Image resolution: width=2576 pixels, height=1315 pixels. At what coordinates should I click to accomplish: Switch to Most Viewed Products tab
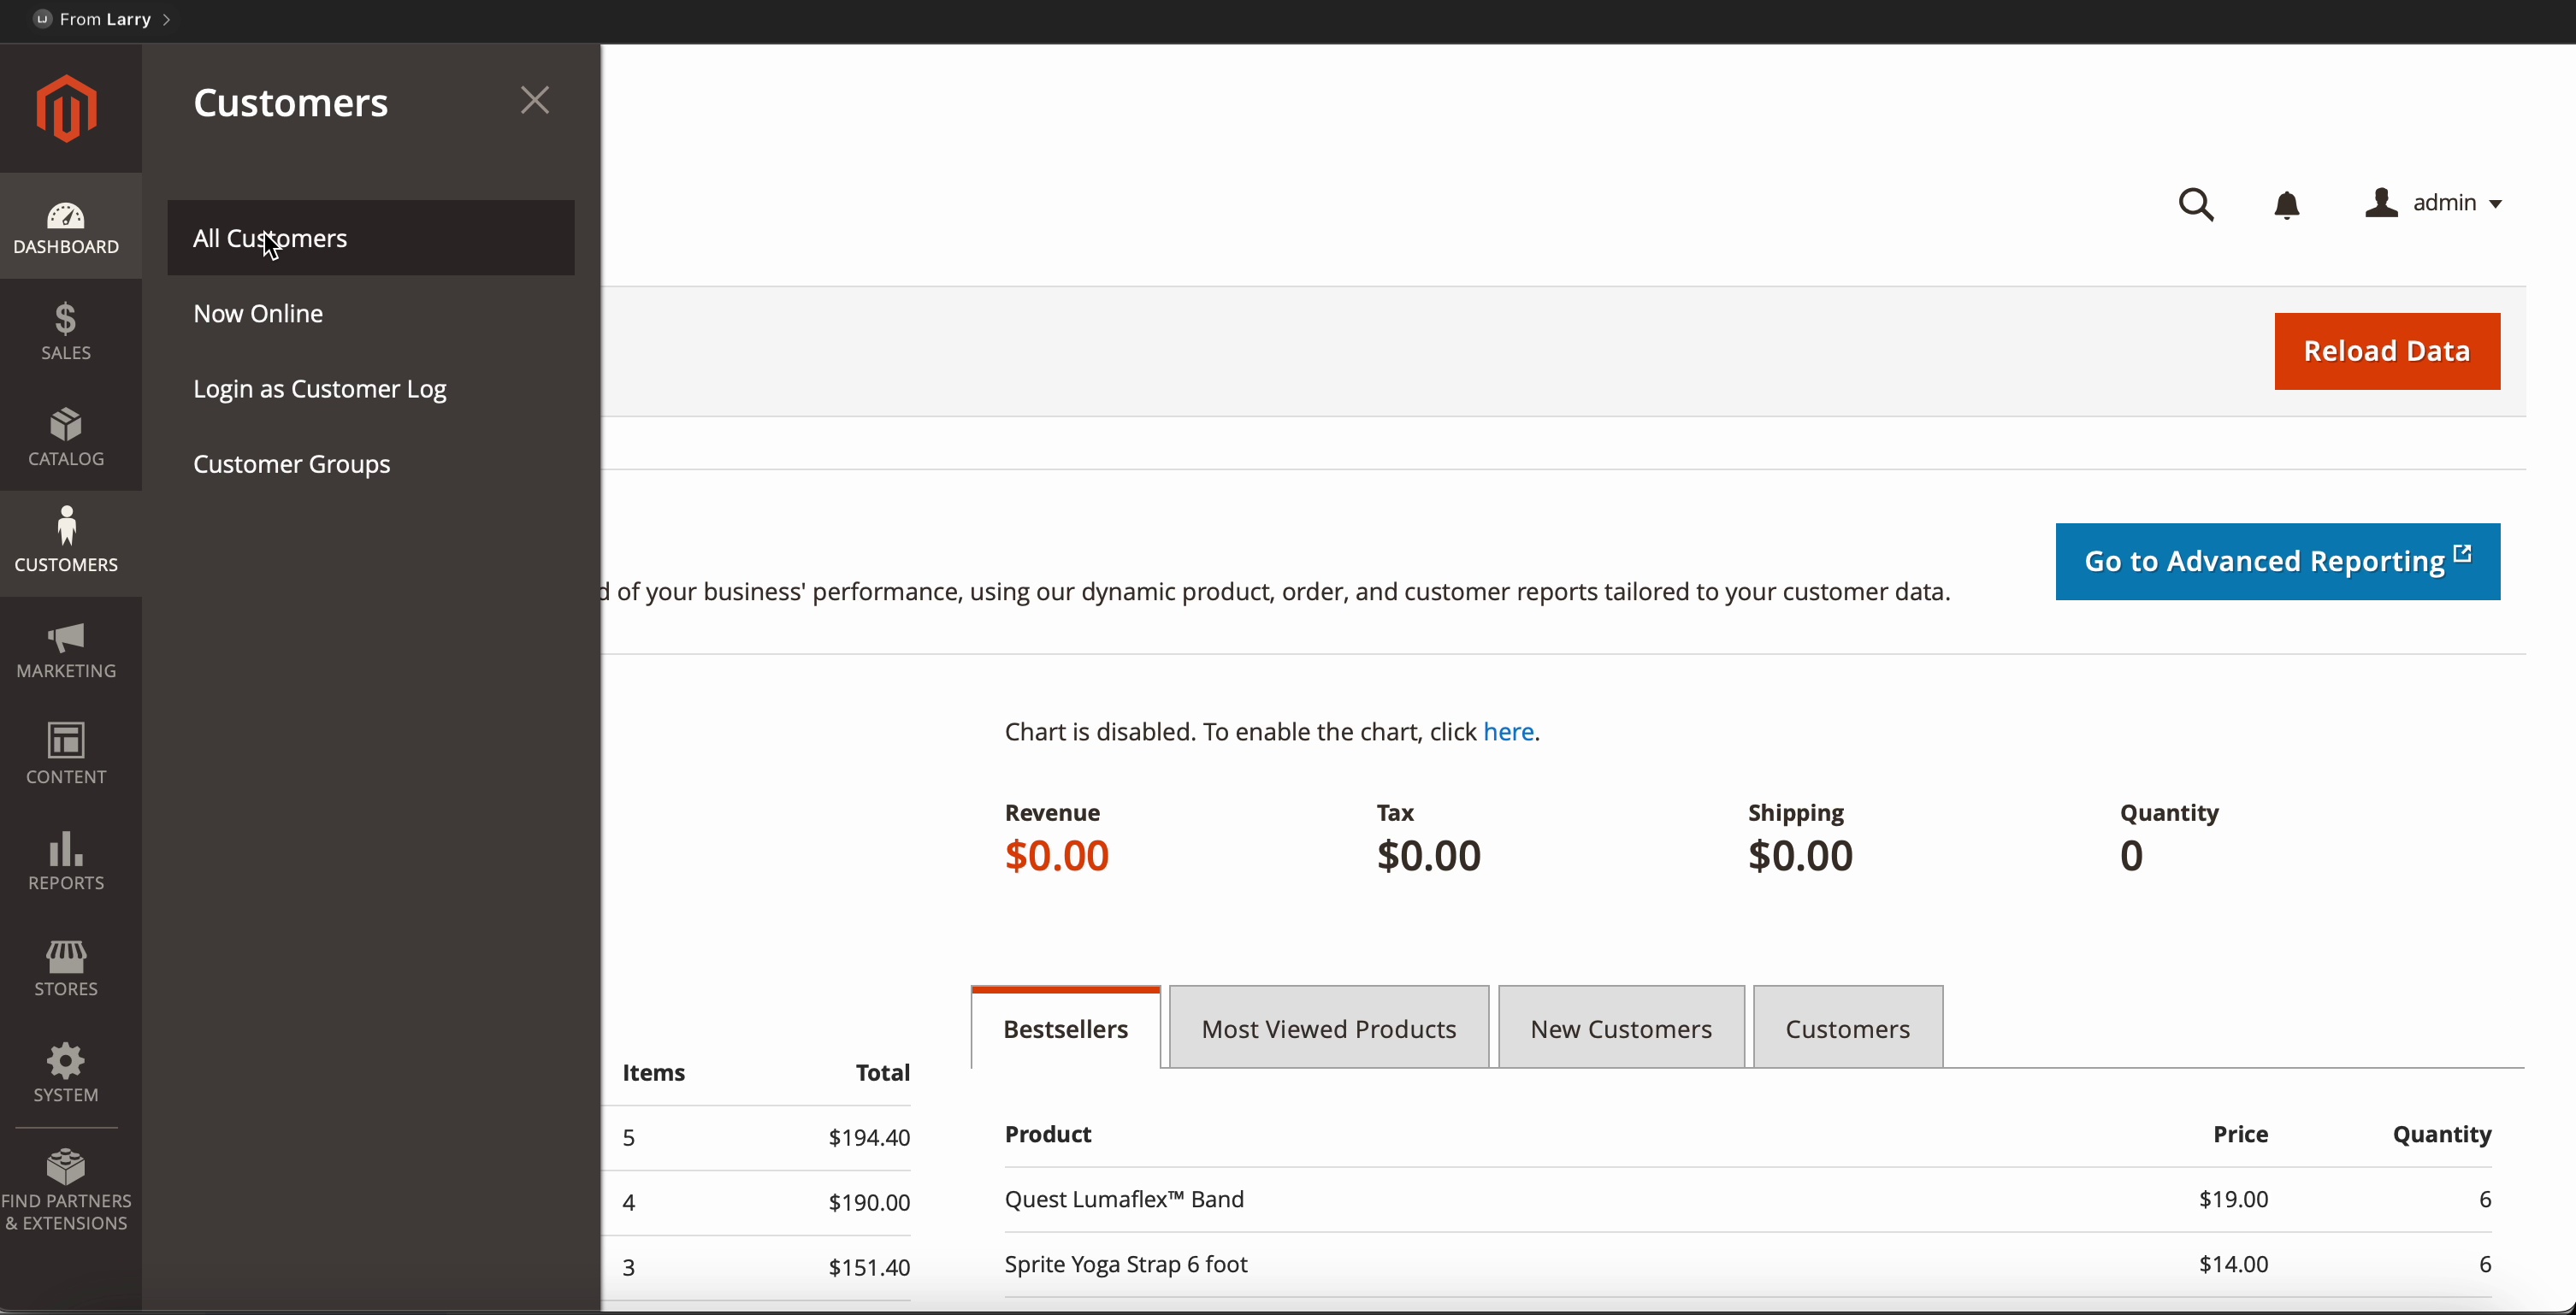click(x=1328, y=1028)
